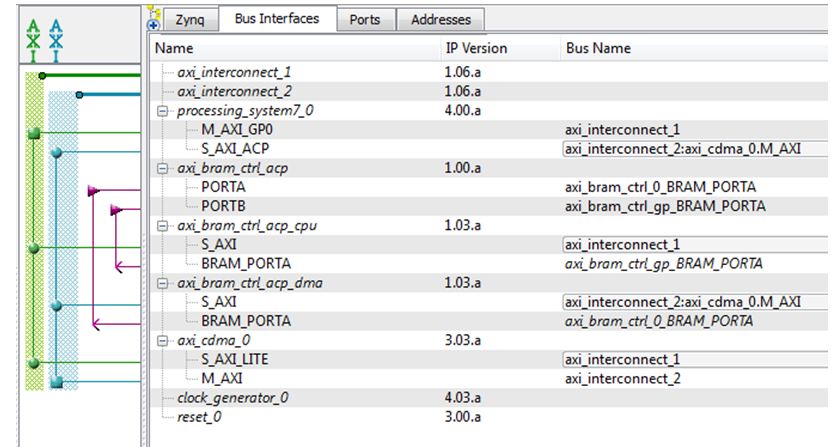Click the teal circle connector for S_AXI_ACP

click(x=57, y=151)
